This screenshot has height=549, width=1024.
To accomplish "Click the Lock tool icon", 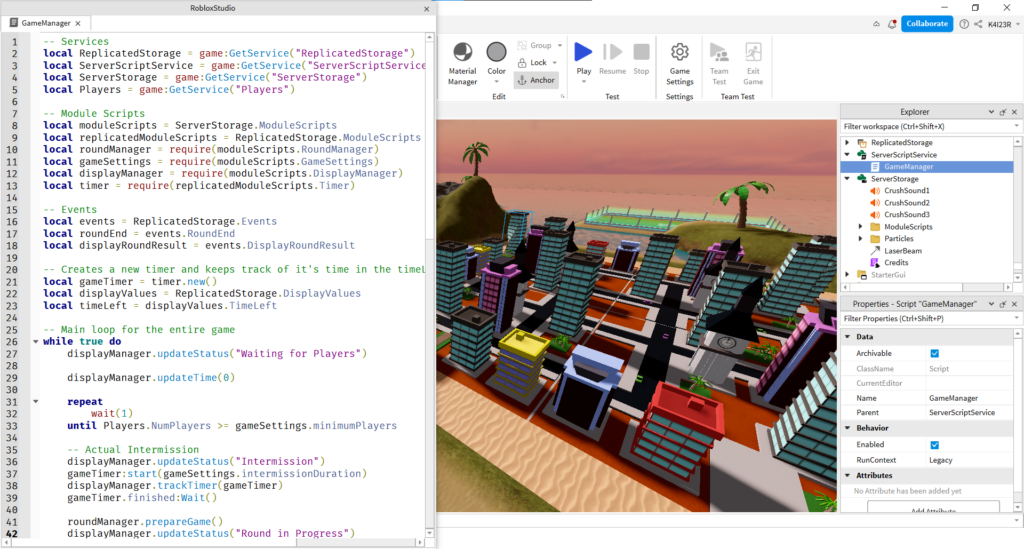I will pos(522,63).
